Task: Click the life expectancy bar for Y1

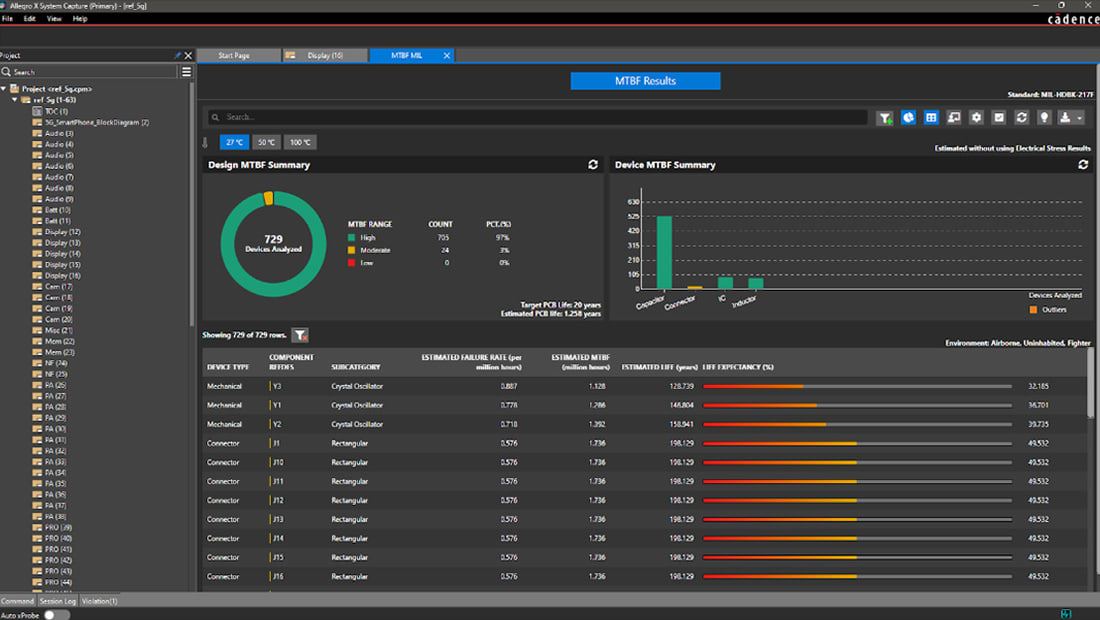Action: tap(857, 405)
